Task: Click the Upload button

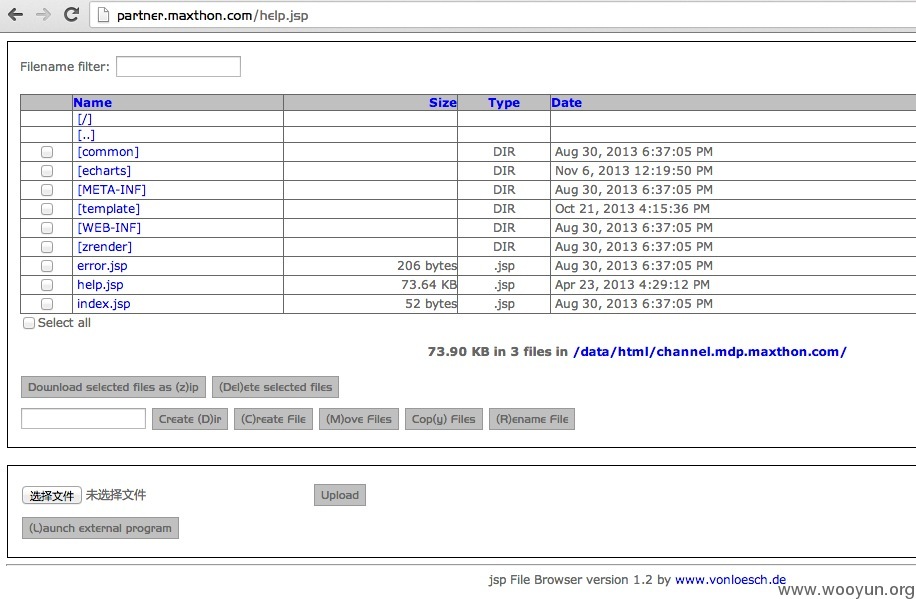Action: pos(340,495)
